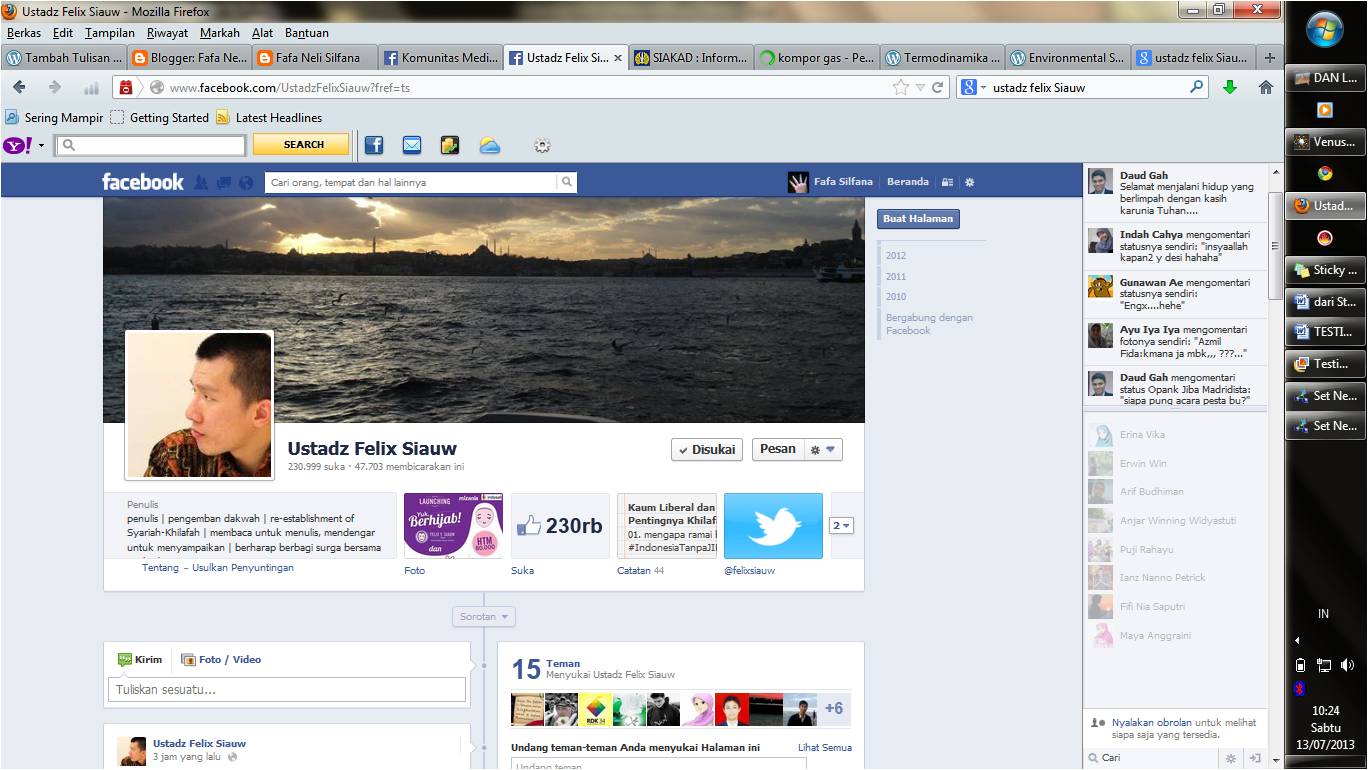Screen dimensions: 1368x770
Task: Go back with the browser back arrow
Action: point(19,87)
